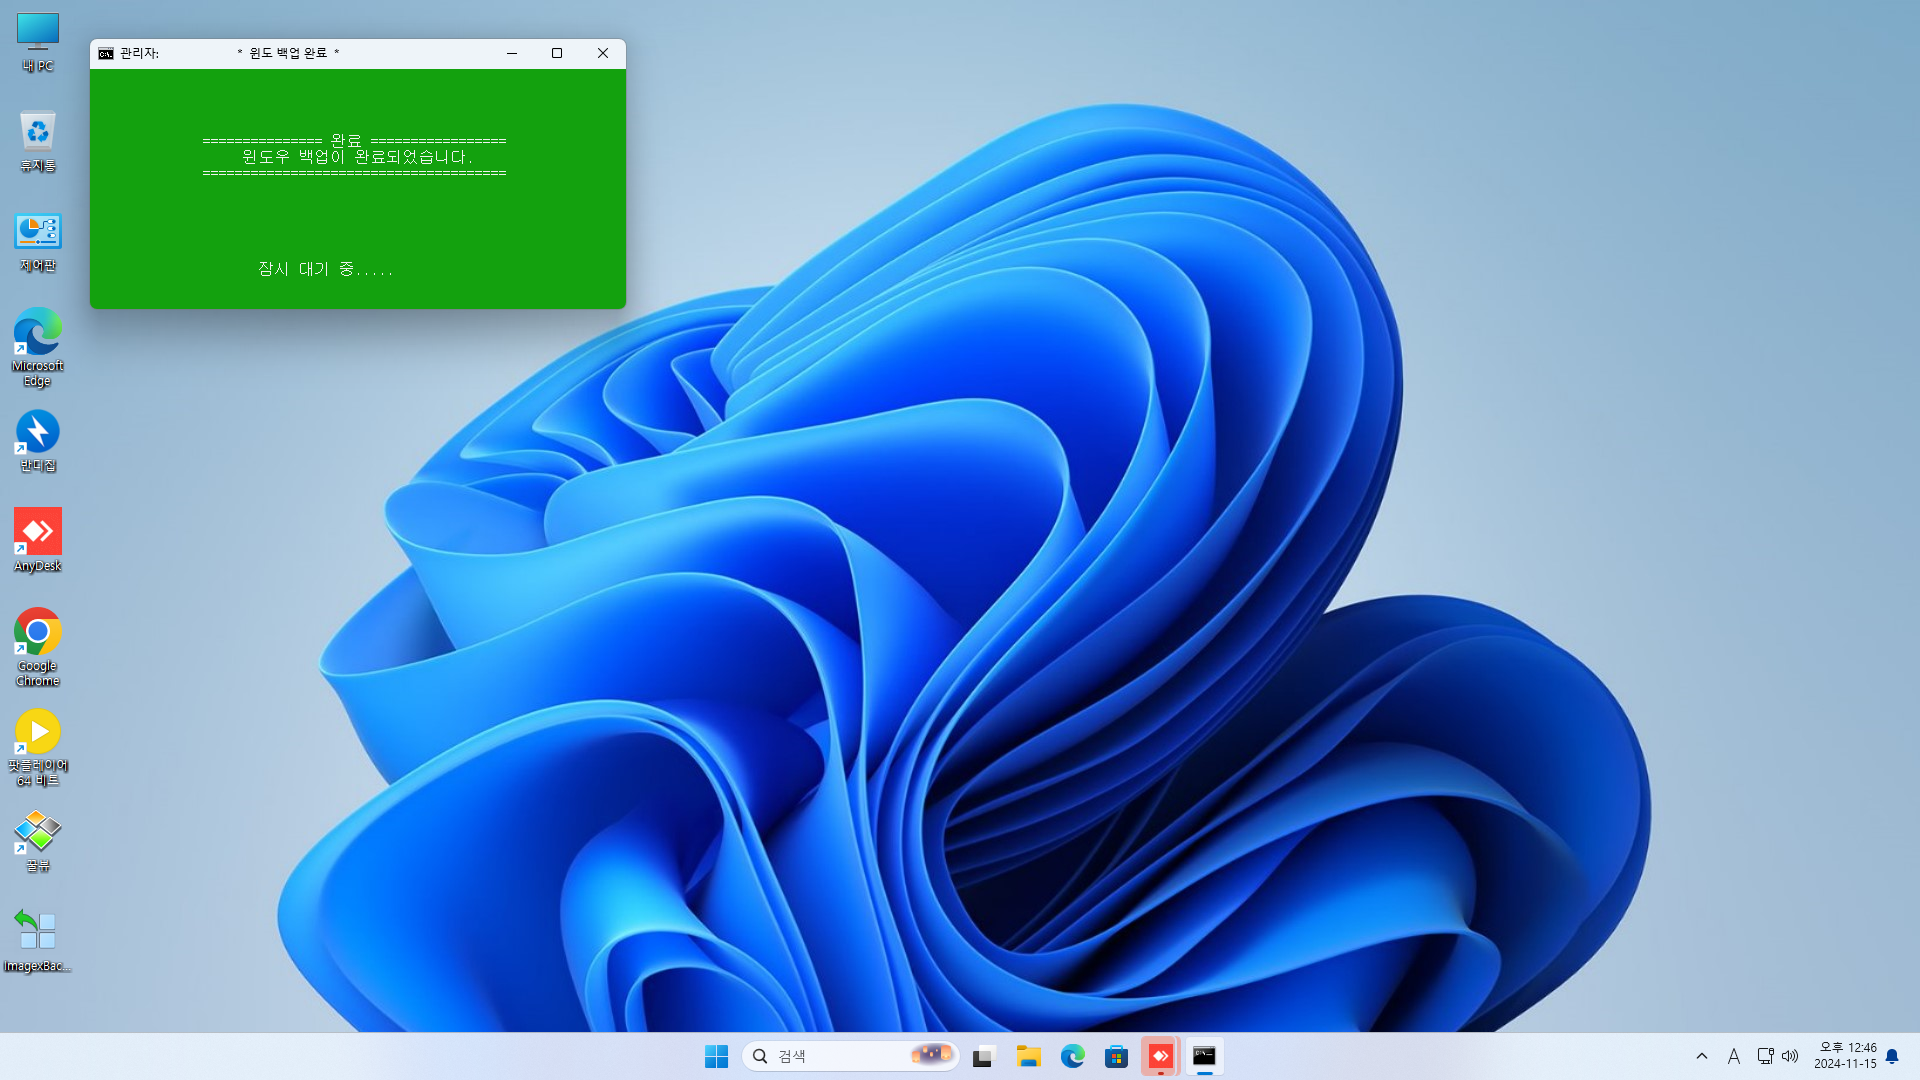Select the Google Chrome desktop shortcut
The image size is (1920, 1080).
[x=37, y=647]
